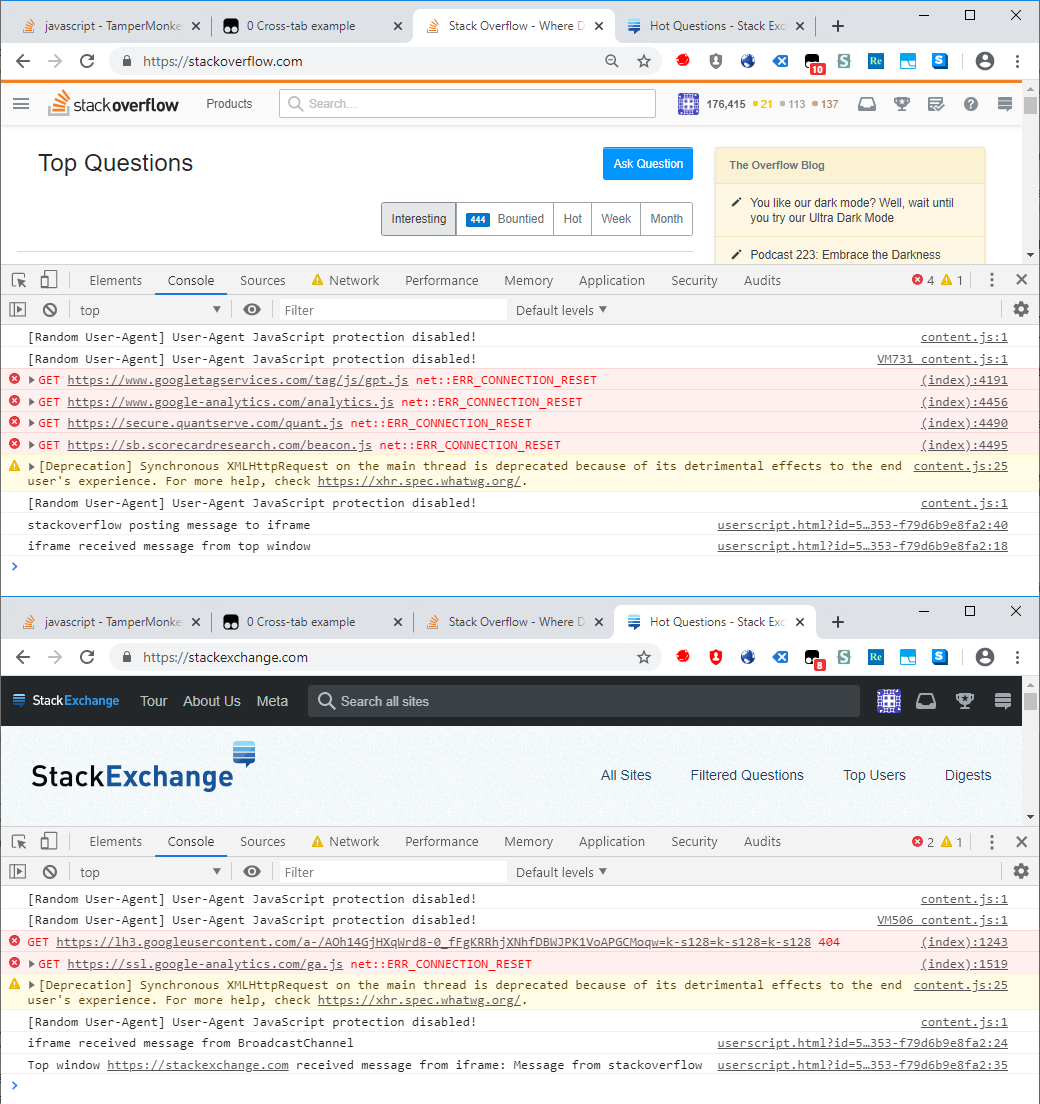Expand Deprecation warning in top console
1040x1104 pixels.
point(32,466)
